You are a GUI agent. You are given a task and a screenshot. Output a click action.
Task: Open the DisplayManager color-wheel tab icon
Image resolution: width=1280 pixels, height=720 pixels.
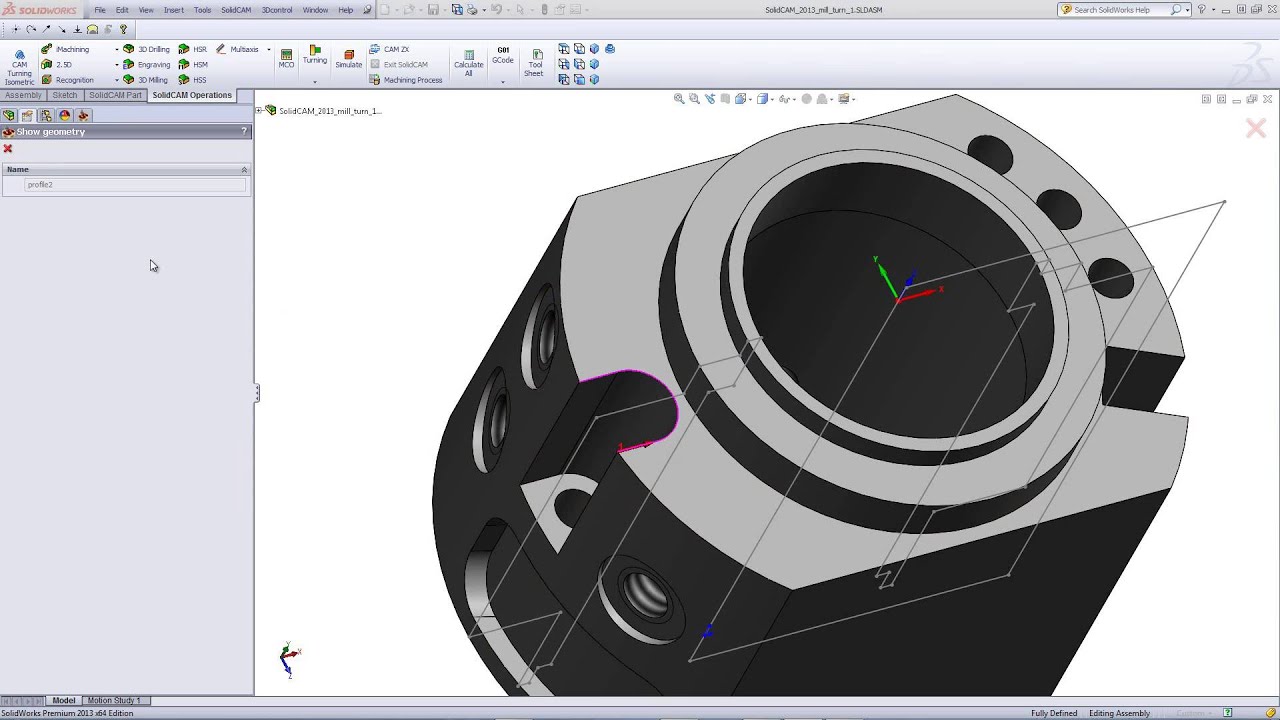(x=65, y=116)
